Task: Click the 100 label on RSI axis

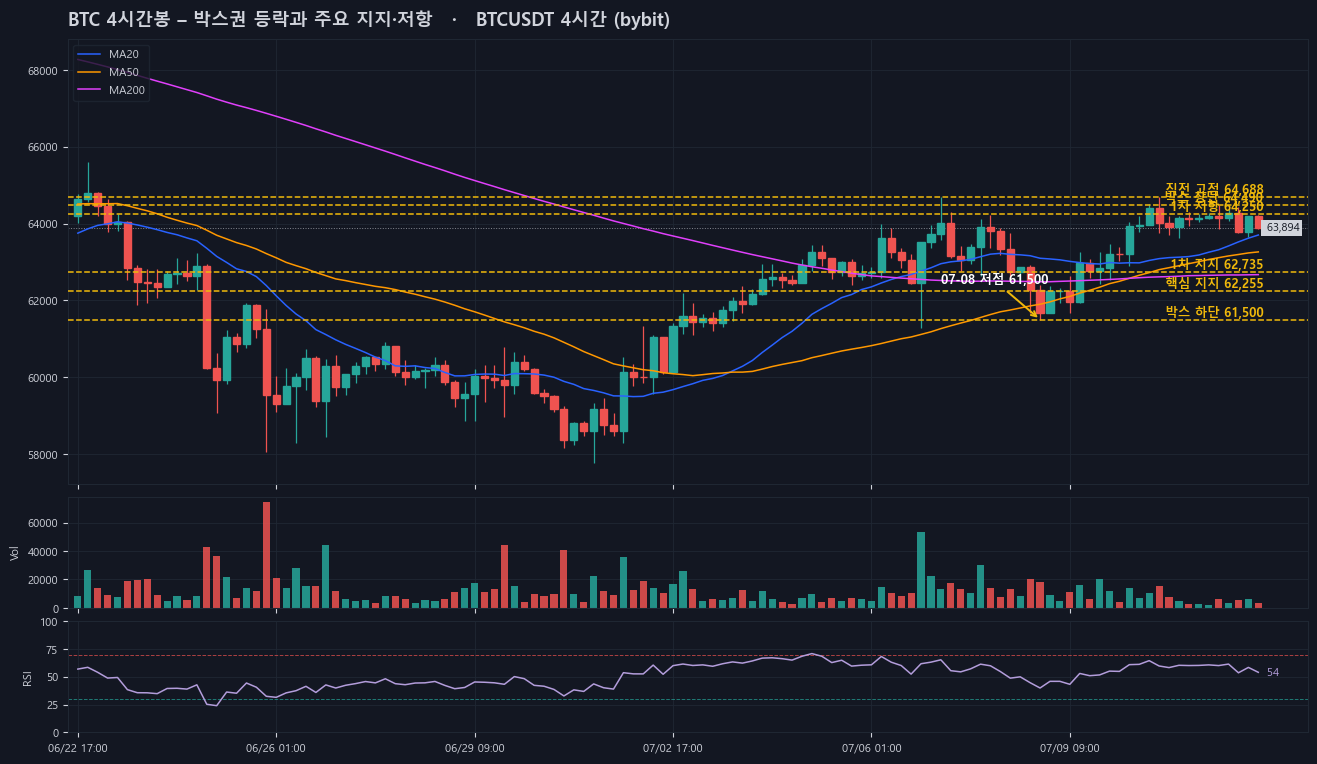Action: (x=49, y=622)
